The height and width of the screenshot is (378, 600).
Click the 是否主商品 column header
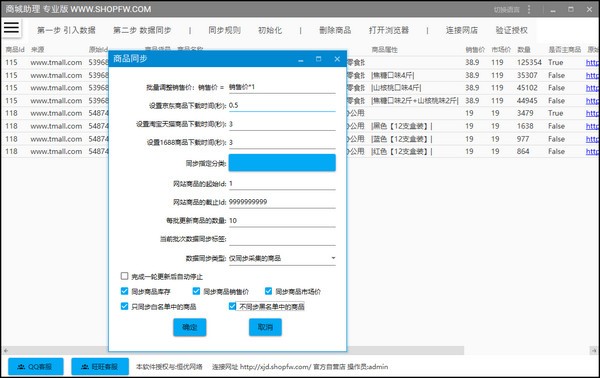564,50
